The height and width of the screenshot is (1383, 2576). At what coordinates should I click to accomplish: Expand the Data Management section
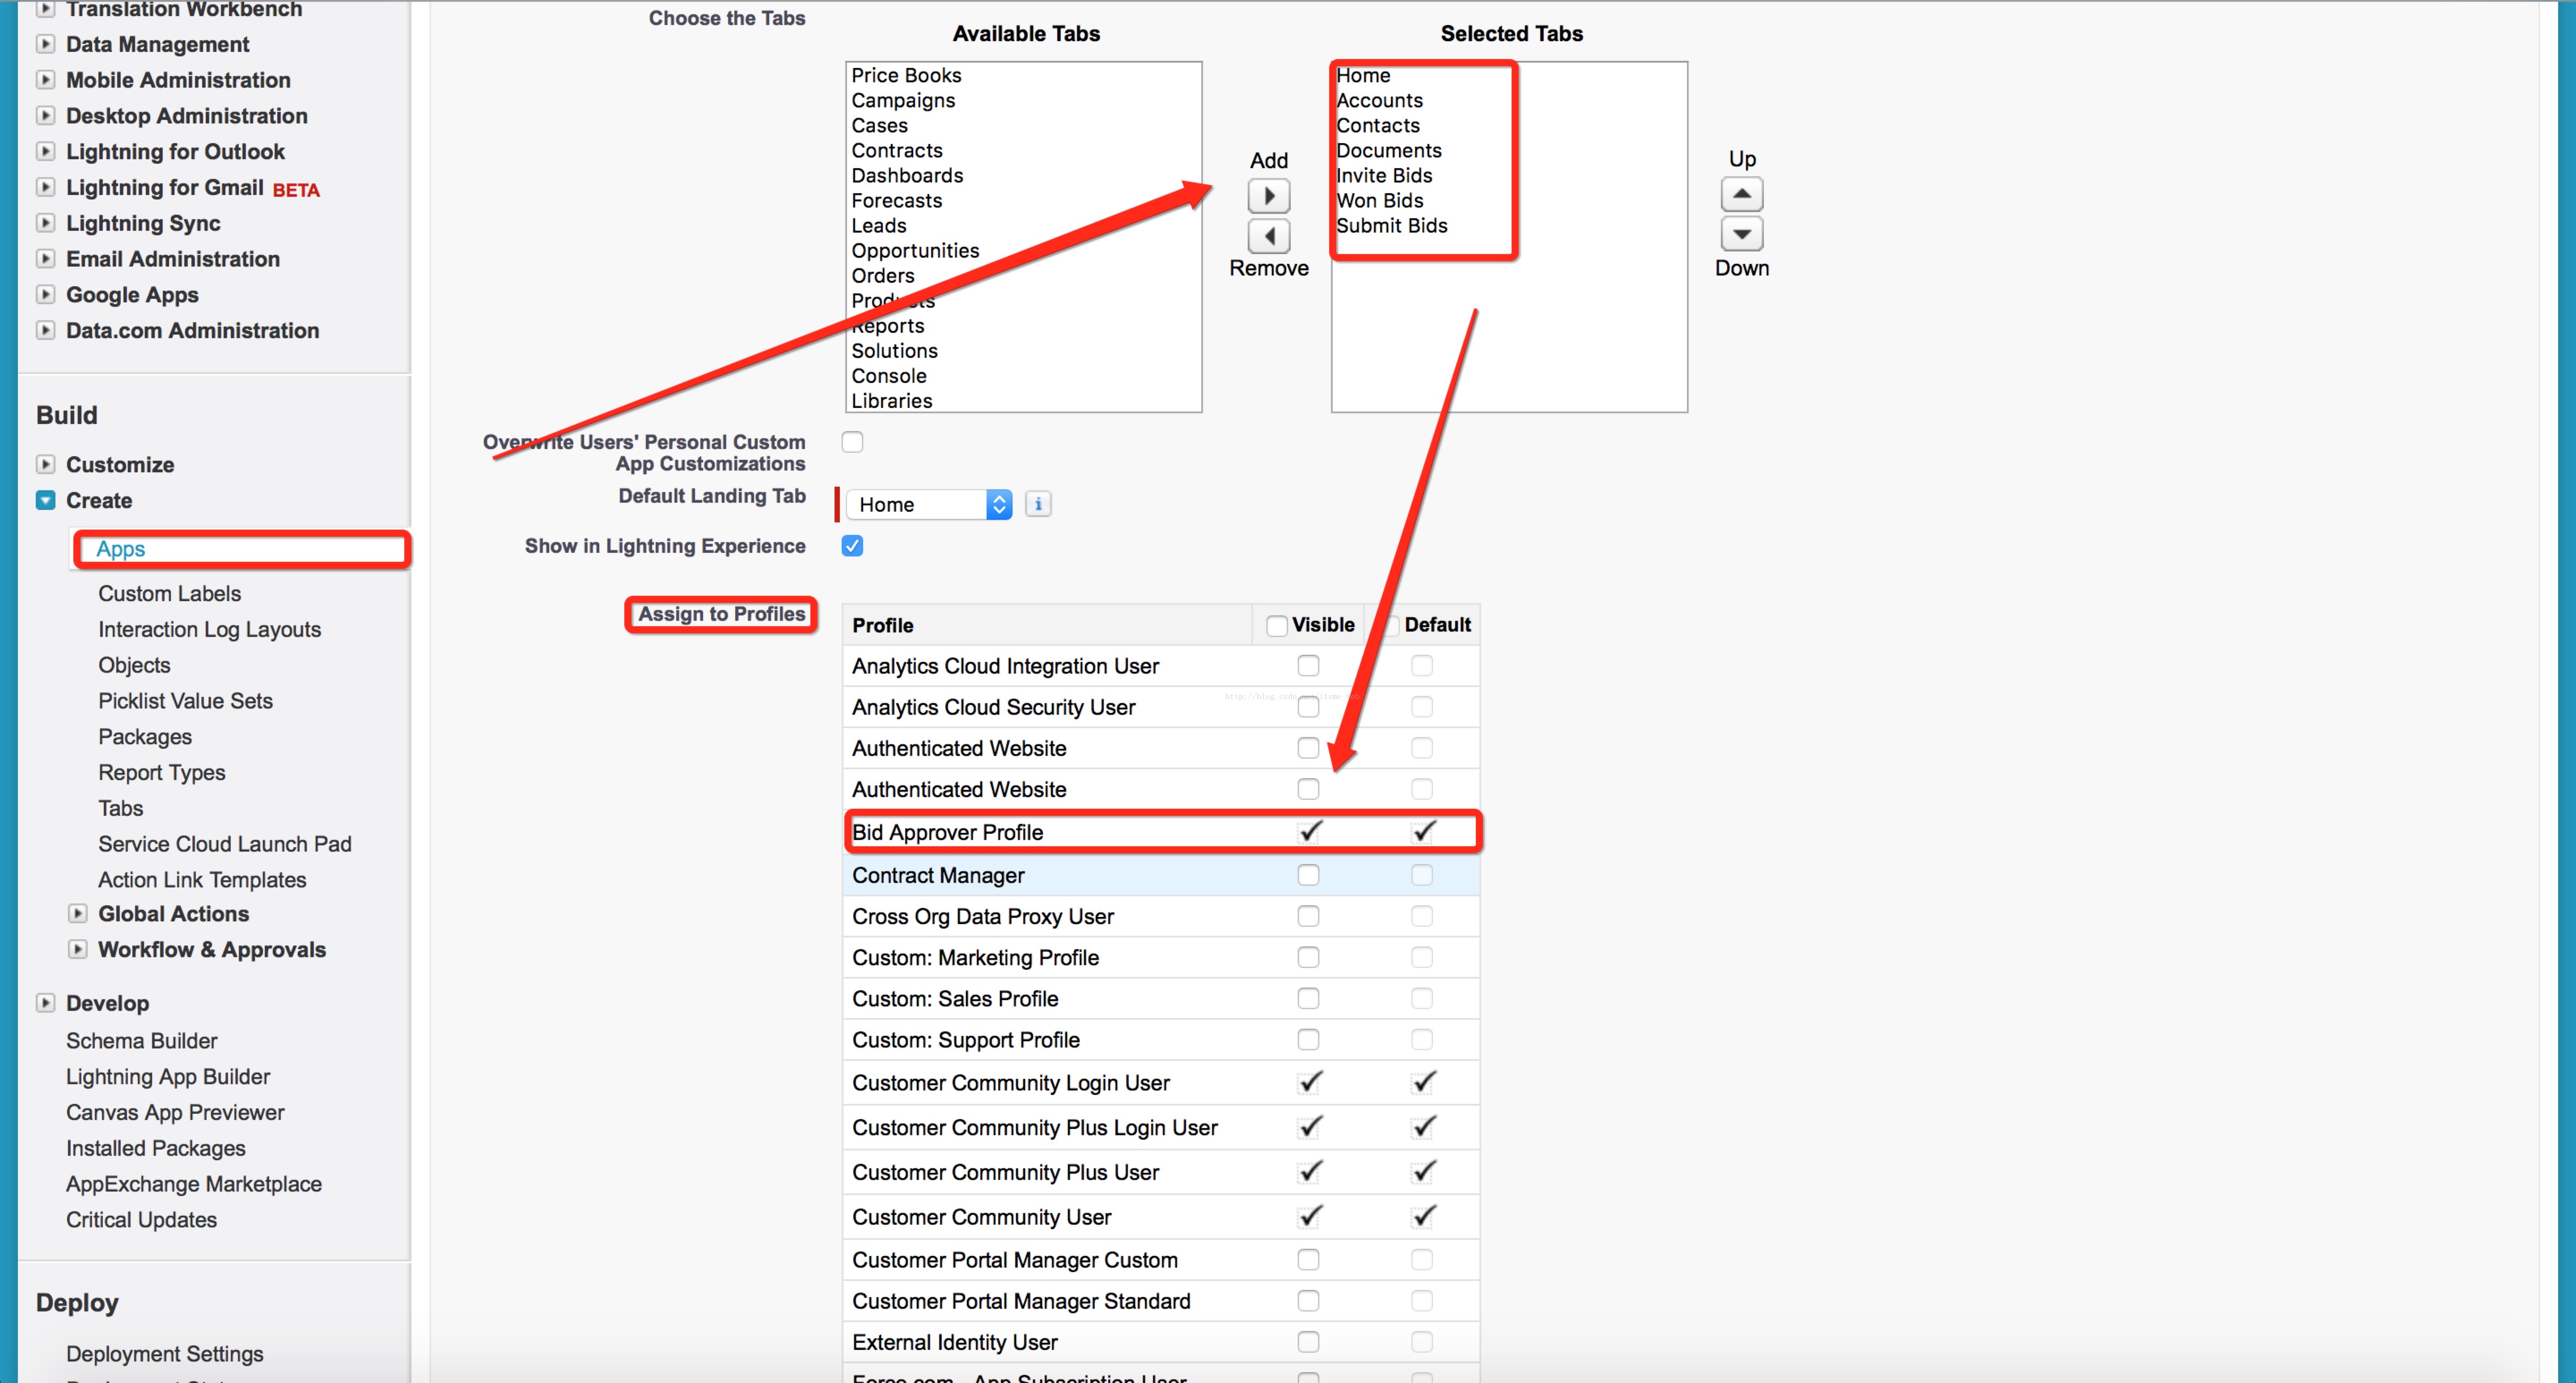coord(45,44)
